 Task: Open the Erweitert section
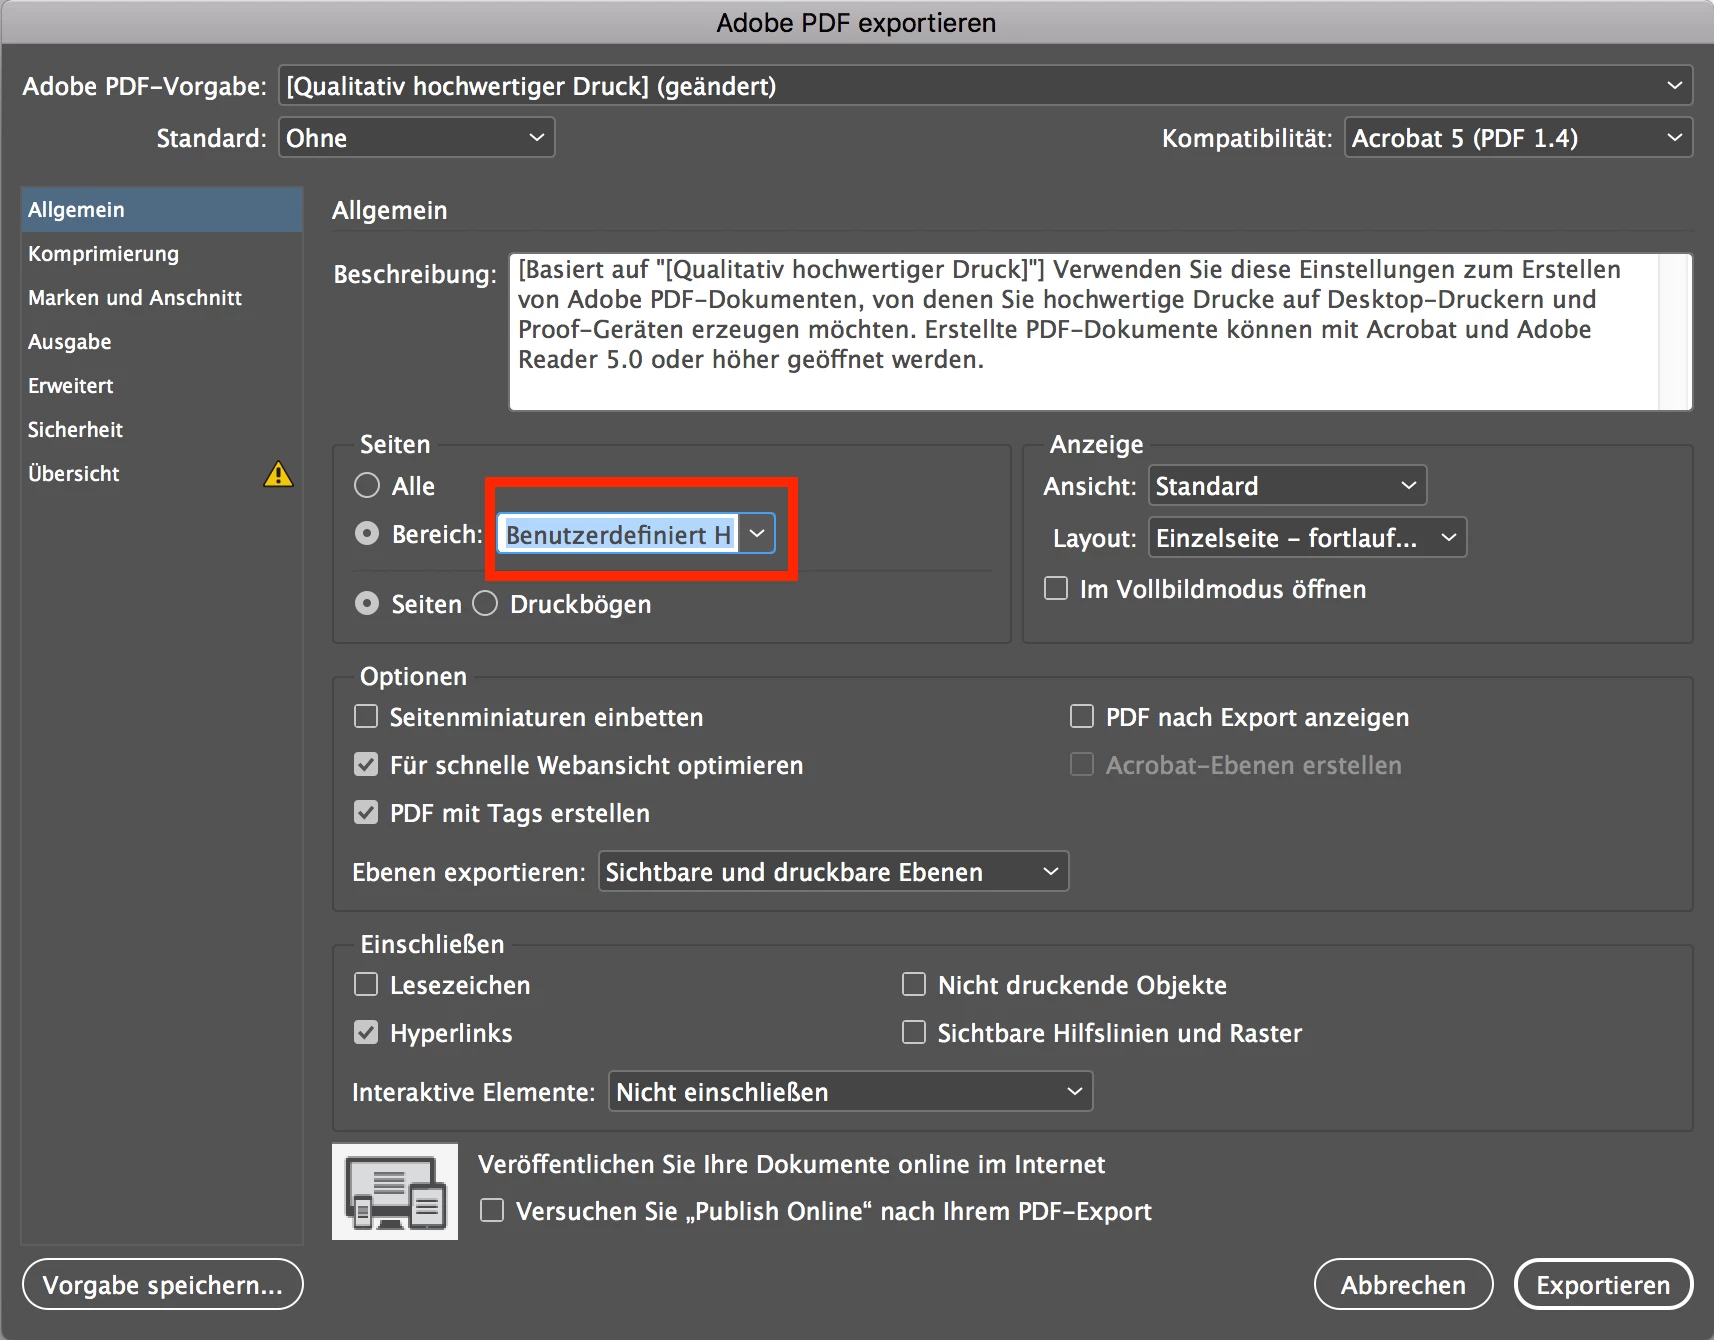point(162,386)
